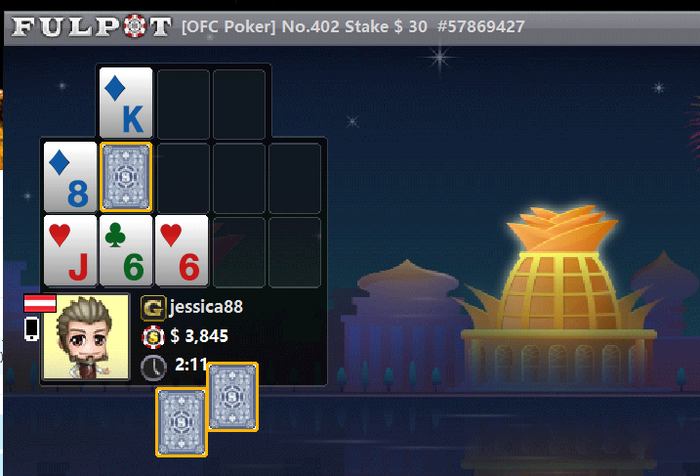This screenshot has width=700, height=476.
Task: Click the jessica88 player name
Action: tap(206, 307)
